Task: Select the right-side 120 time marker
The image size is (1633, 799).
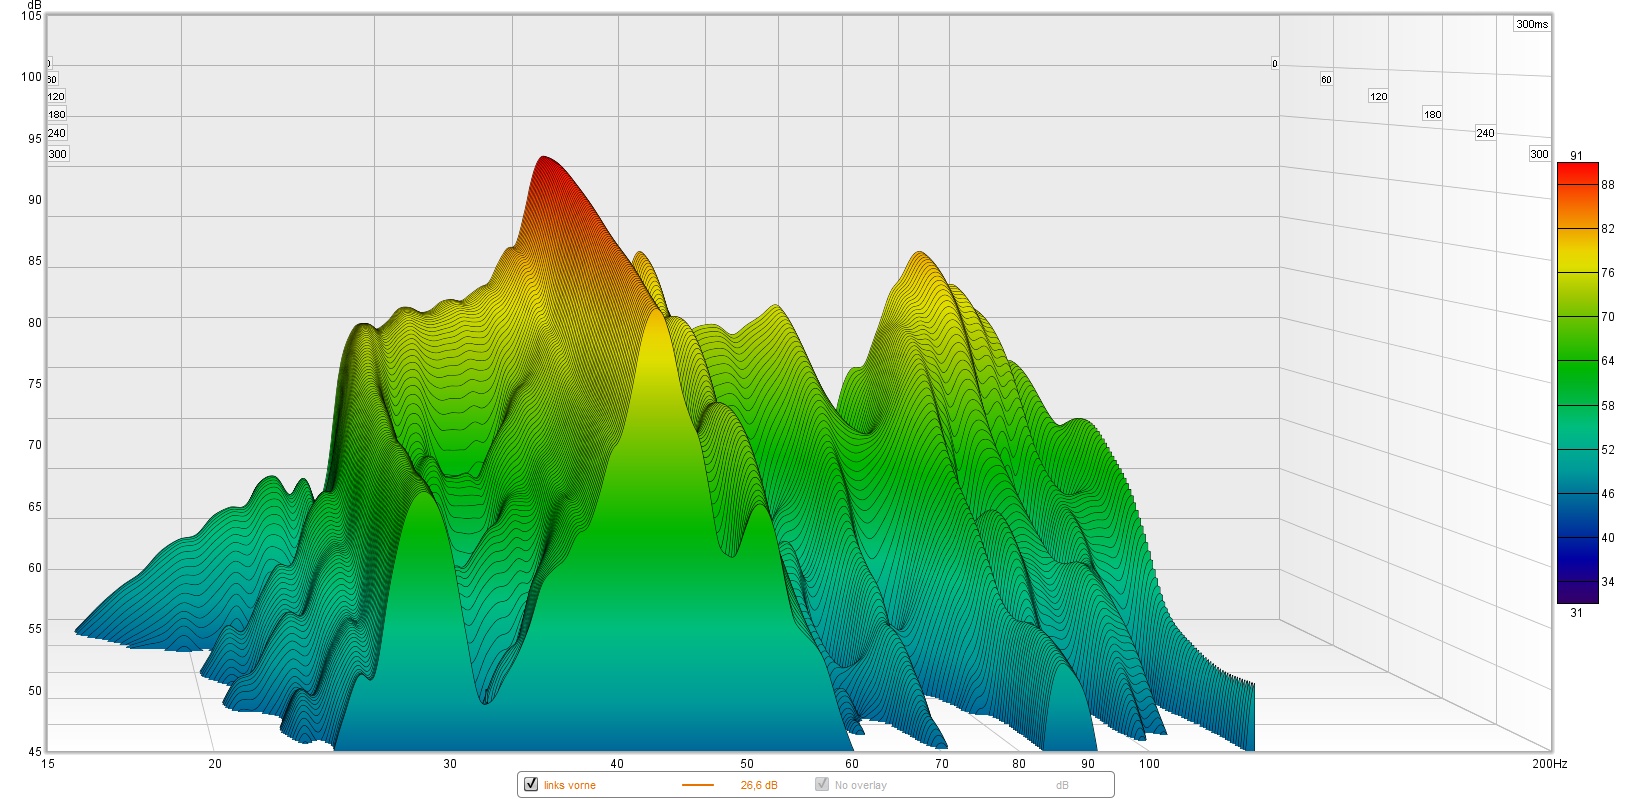Action: point(1378,97)
